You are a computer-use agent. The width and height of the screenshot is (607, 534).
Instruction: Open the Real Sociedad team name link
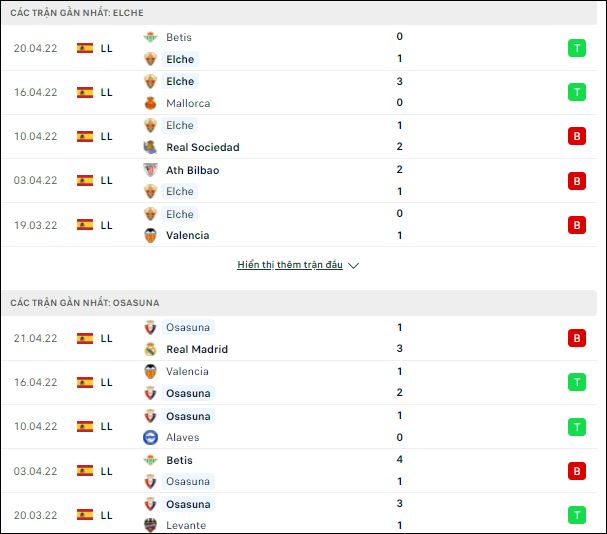tap(203, 147)
